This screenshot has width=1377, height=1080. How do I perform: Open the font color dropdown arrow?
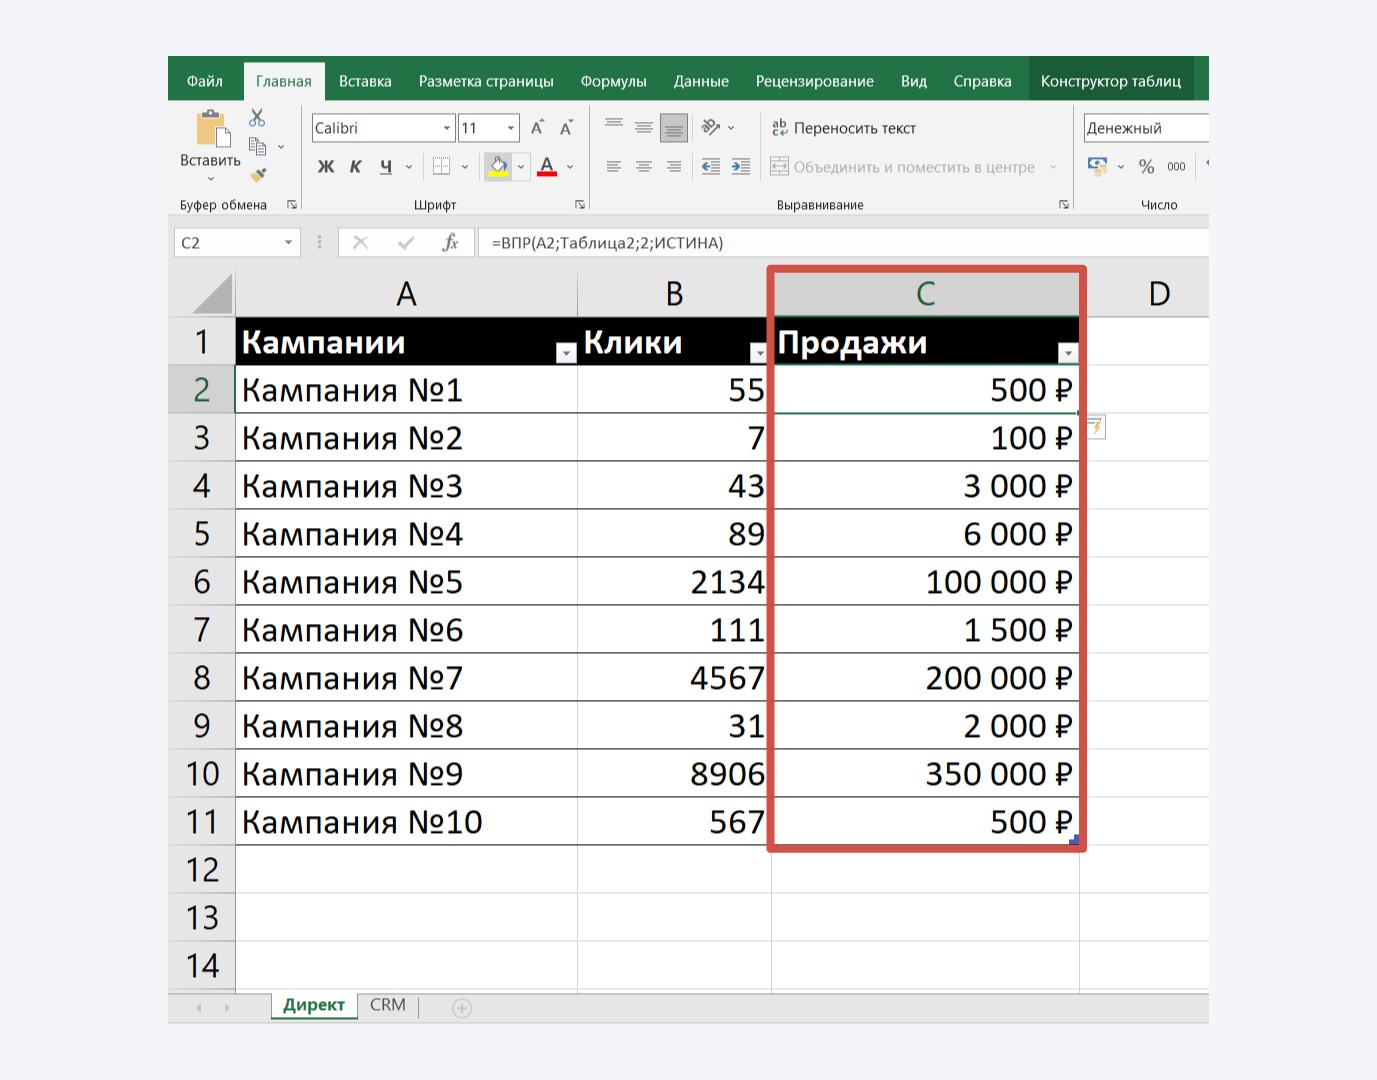[x=570, y=167]
